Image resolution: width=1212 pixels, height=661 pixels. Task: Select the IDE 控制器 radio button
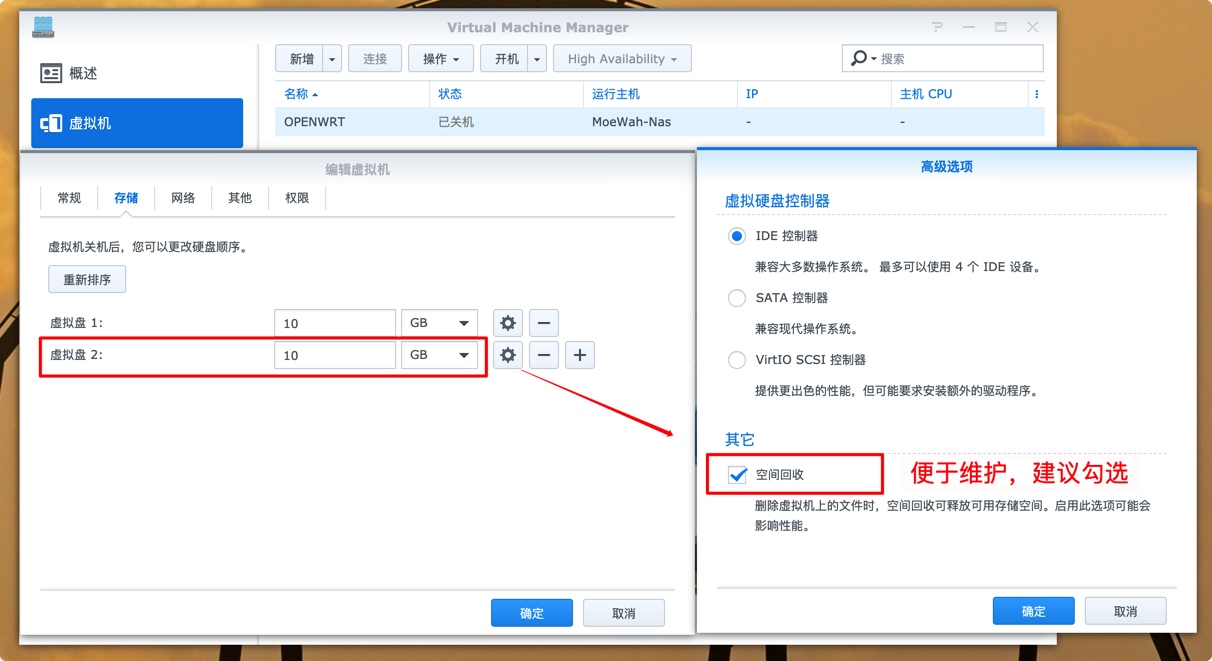737,236
